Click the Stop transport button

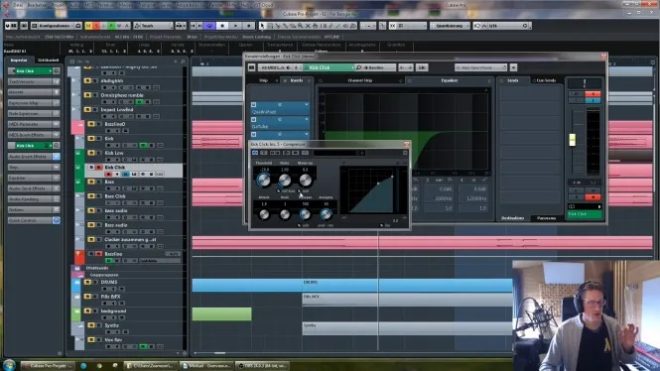[x=222, y=26]
